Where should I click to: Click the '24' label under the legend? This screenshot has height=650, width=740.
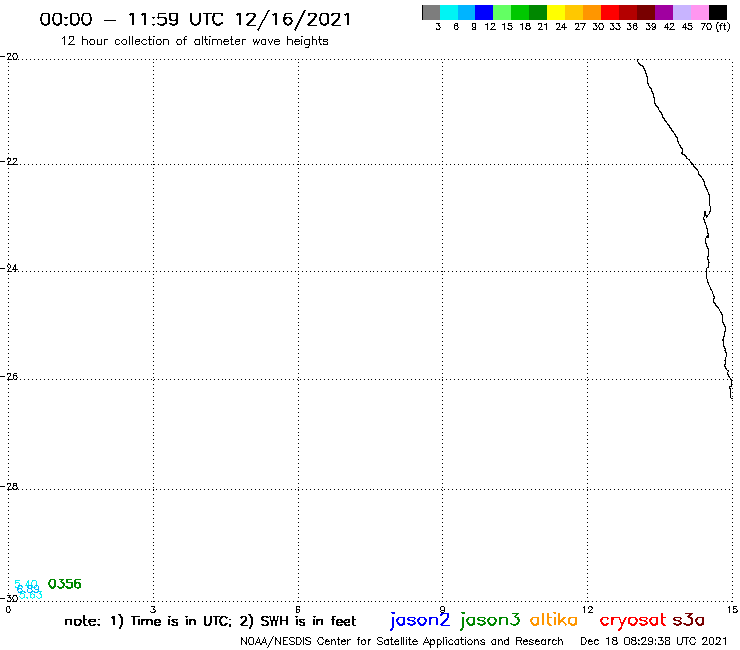coord(561,27)
